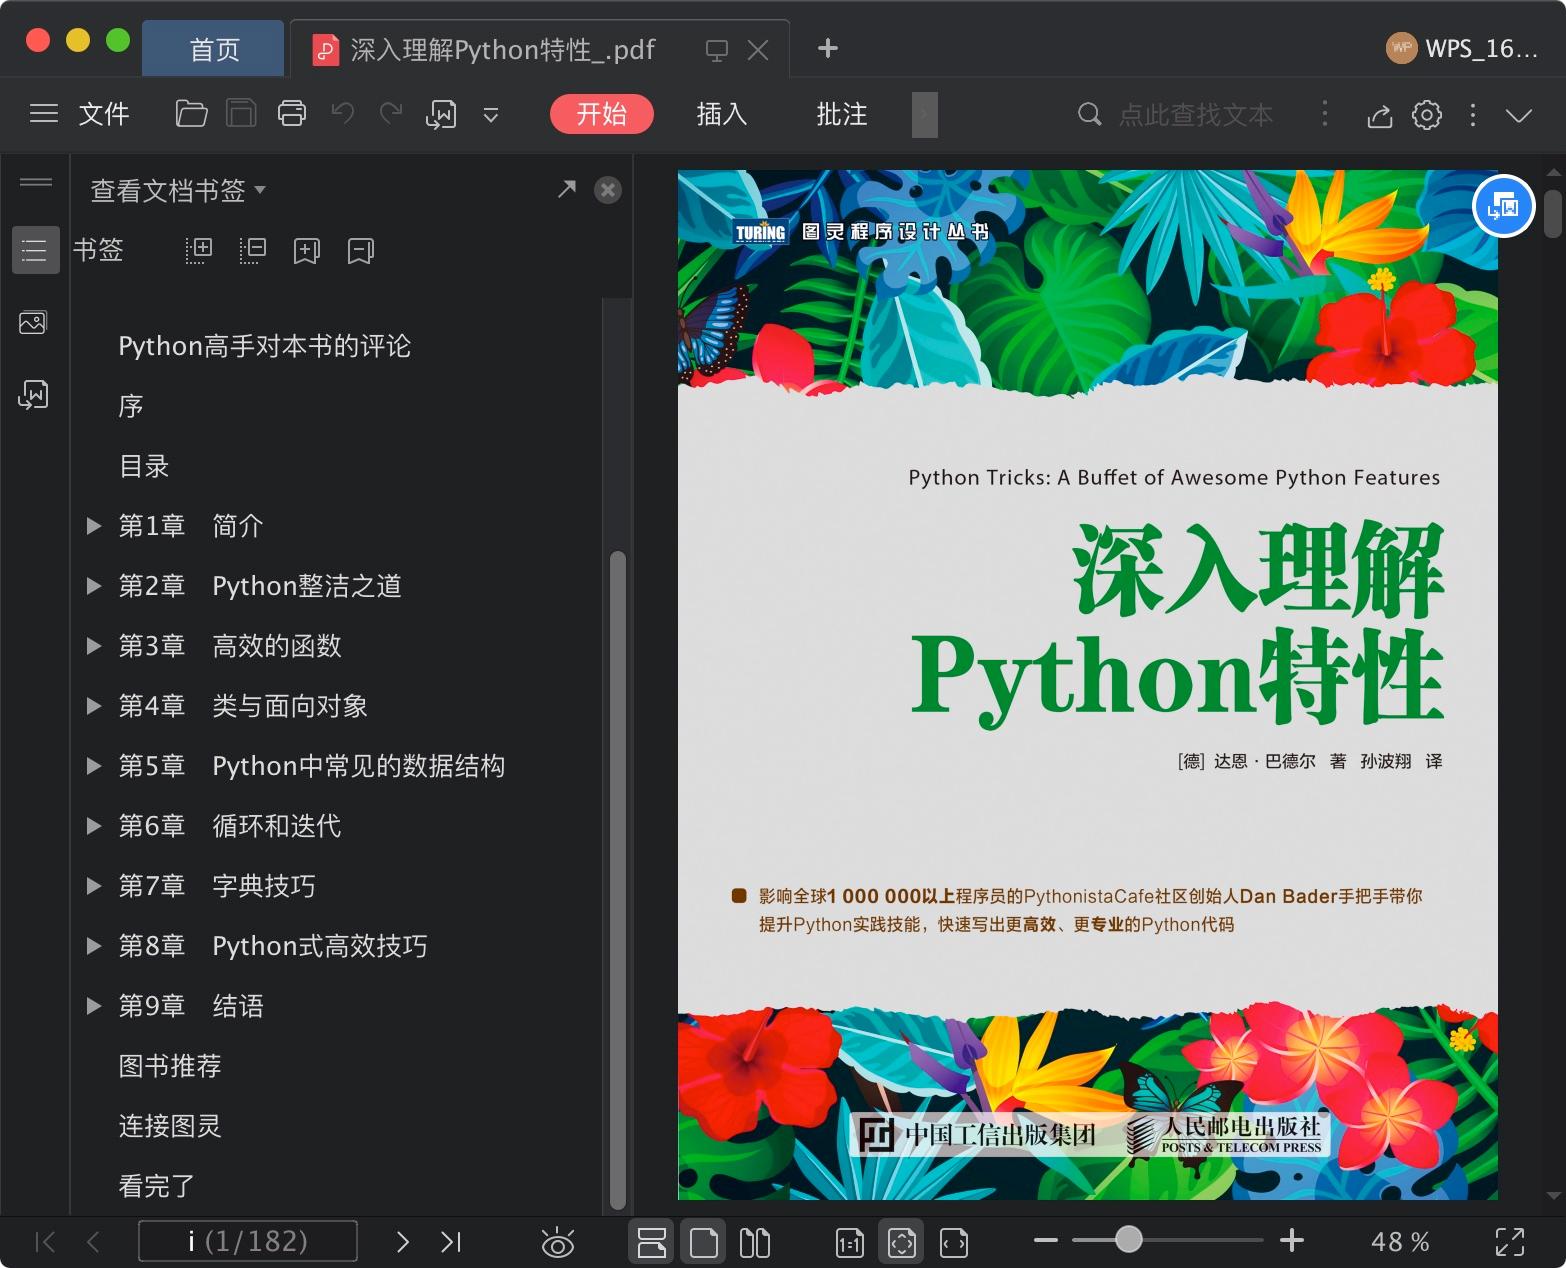Go to first page button

(45, 1242)
